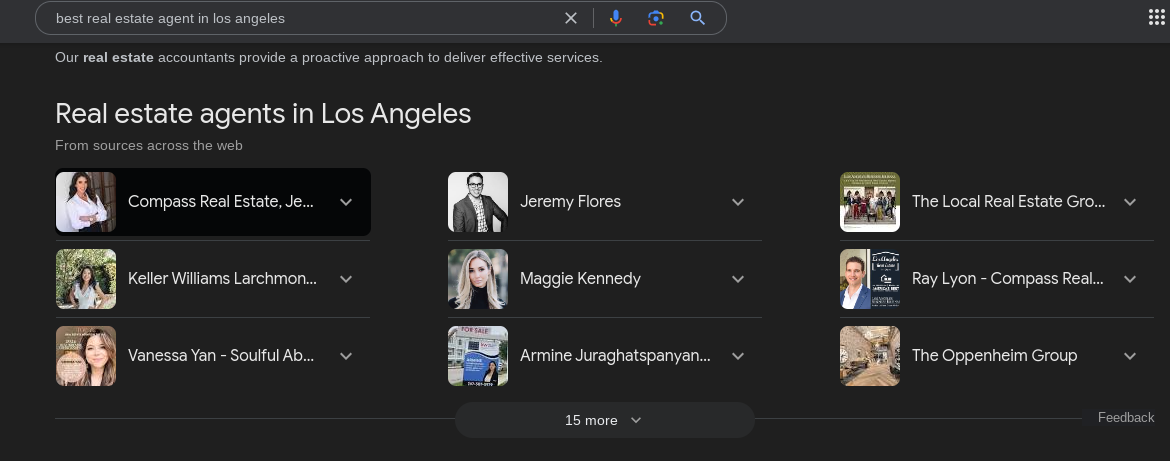Show 15 more real estate agents
This screenshot has height=461, width=1170.
click(604, 420)
